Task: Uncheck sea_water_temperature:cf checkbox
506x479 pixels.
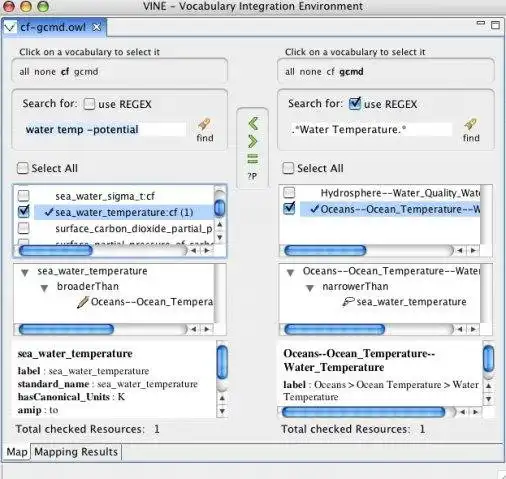Action: (23, 212)
